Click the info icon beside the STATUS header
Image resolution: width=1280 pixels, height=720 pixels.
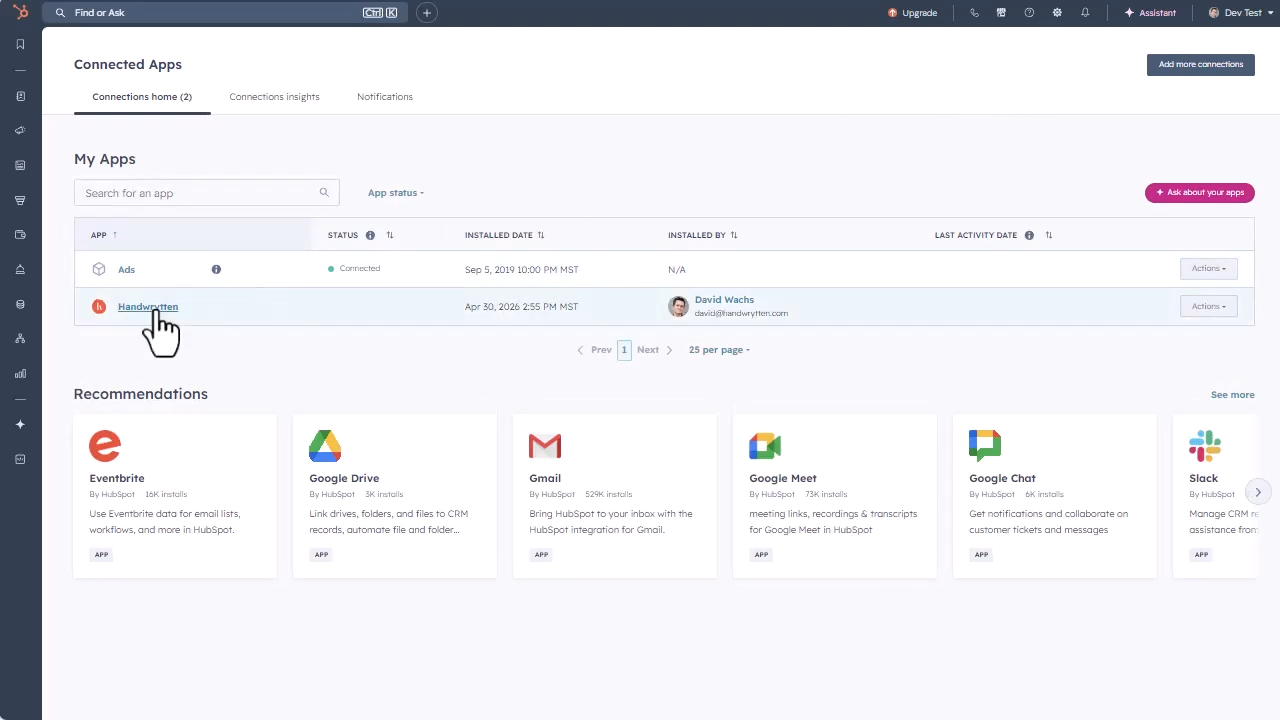pos(370,235)
